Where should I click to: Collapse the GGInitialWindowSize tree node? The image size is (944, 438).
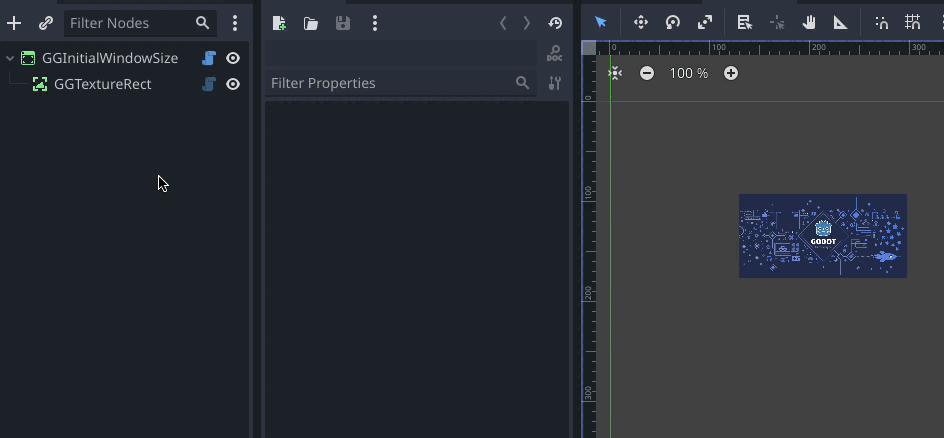pos(10,58)
